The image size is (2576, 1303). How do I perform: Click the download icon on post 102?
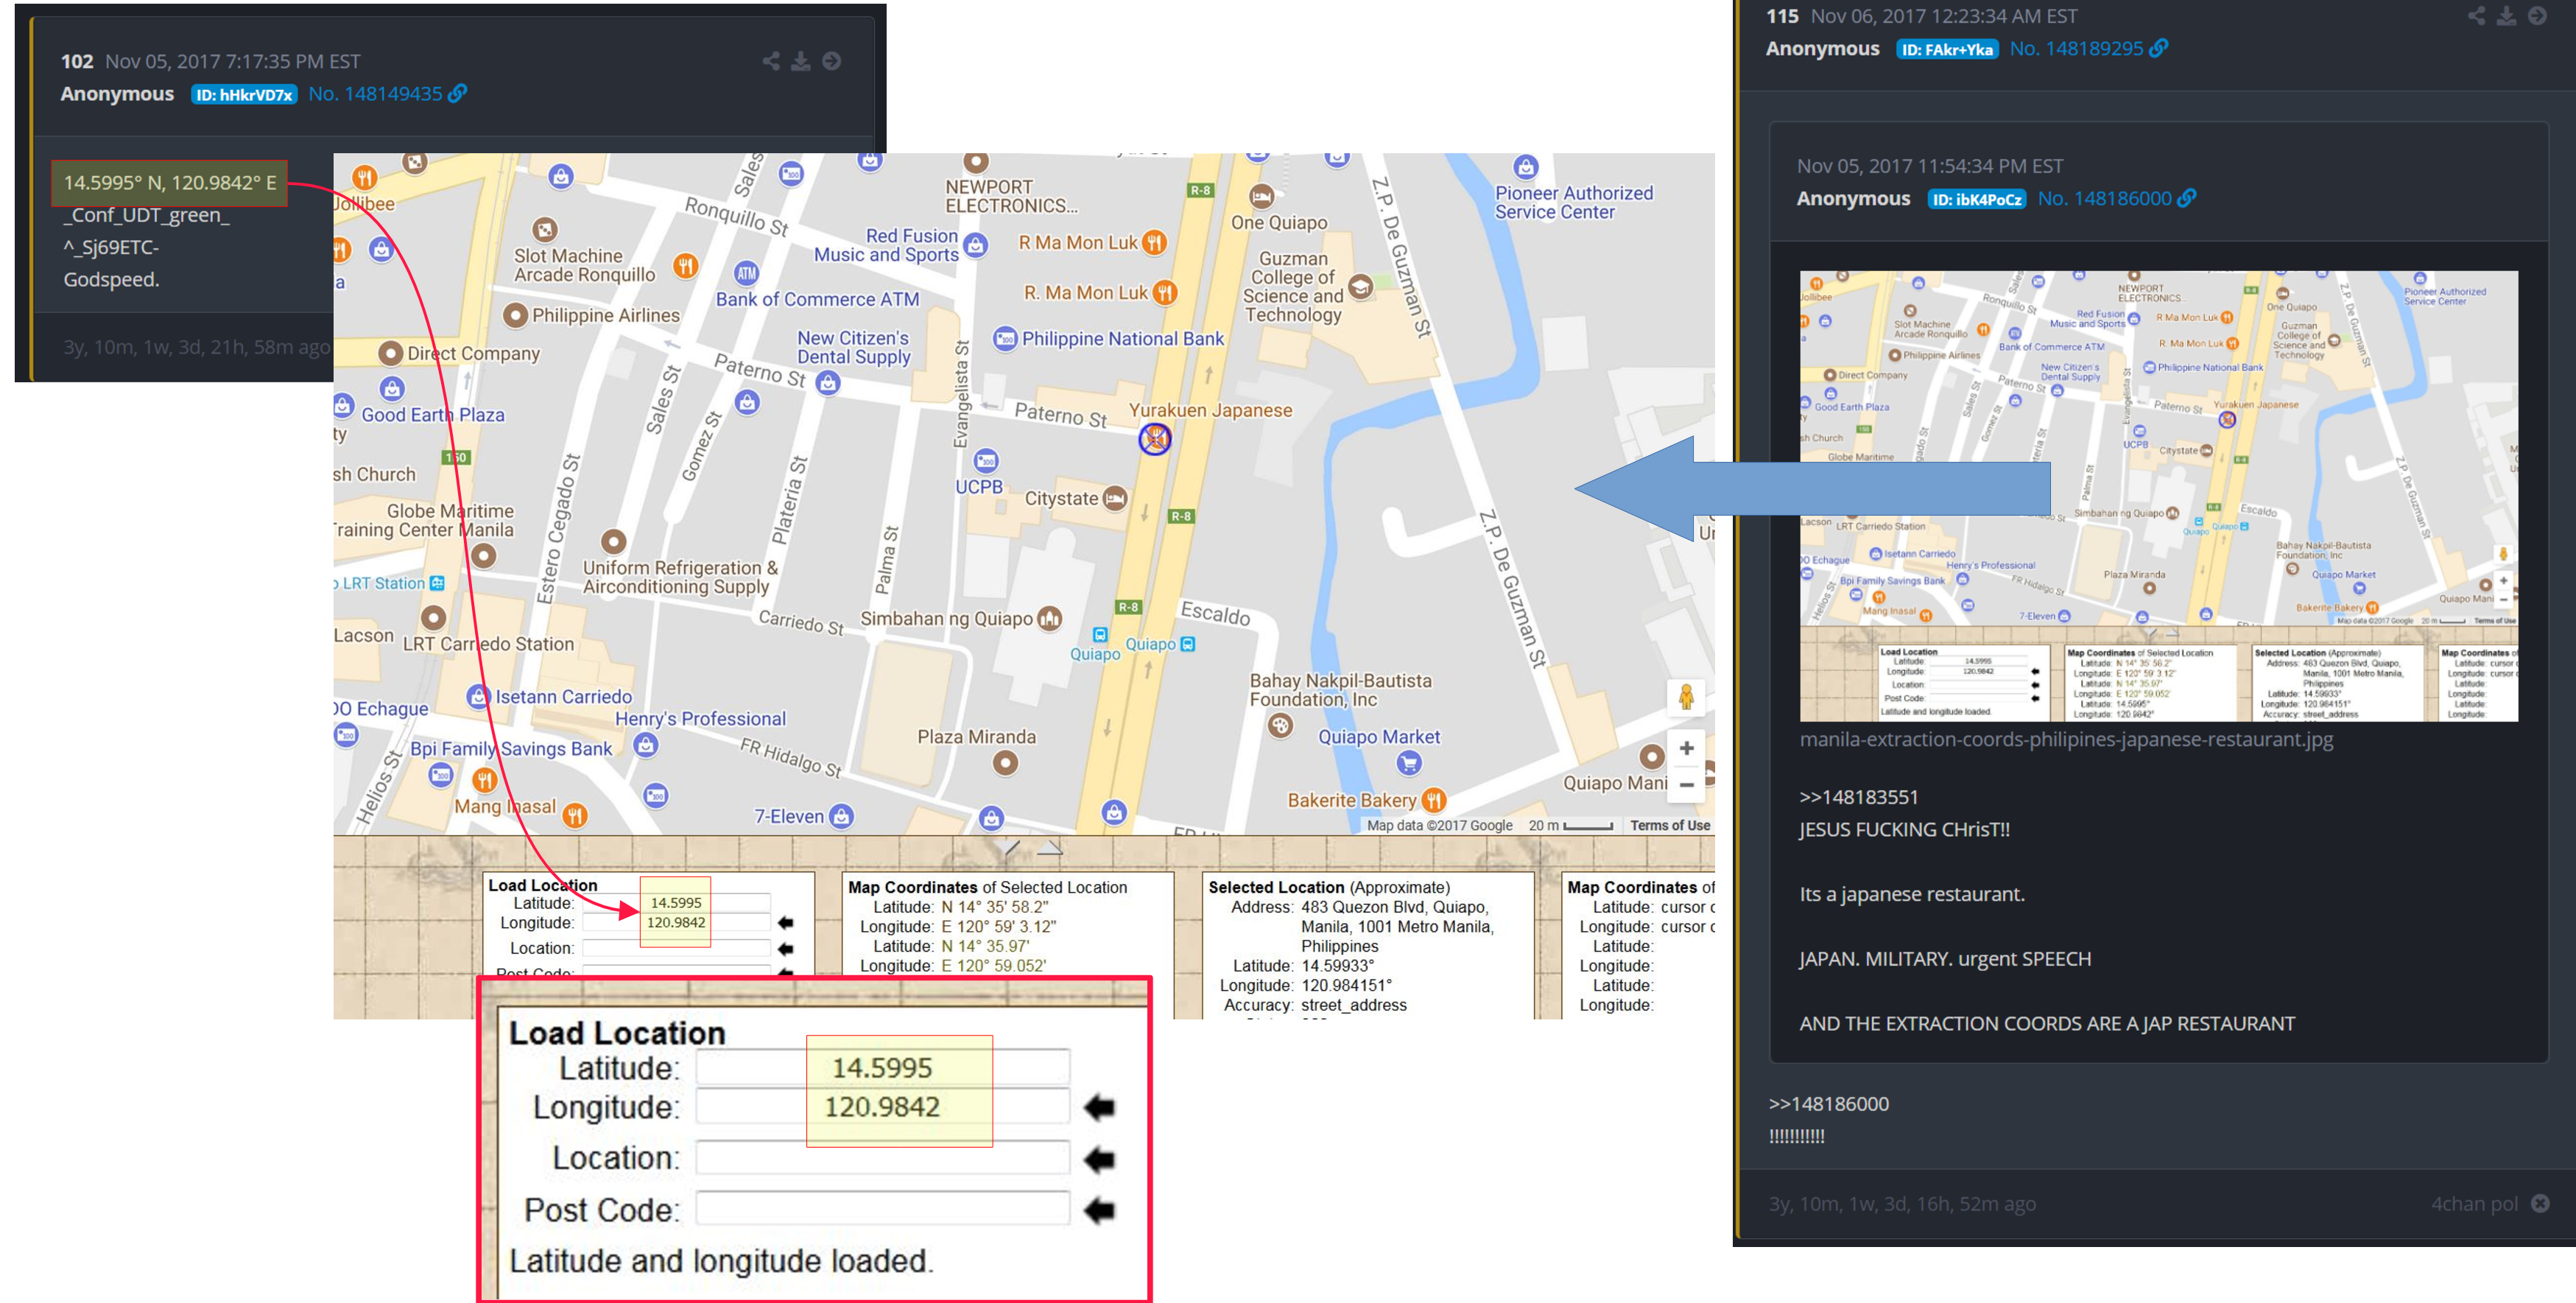tap(801, 61)
